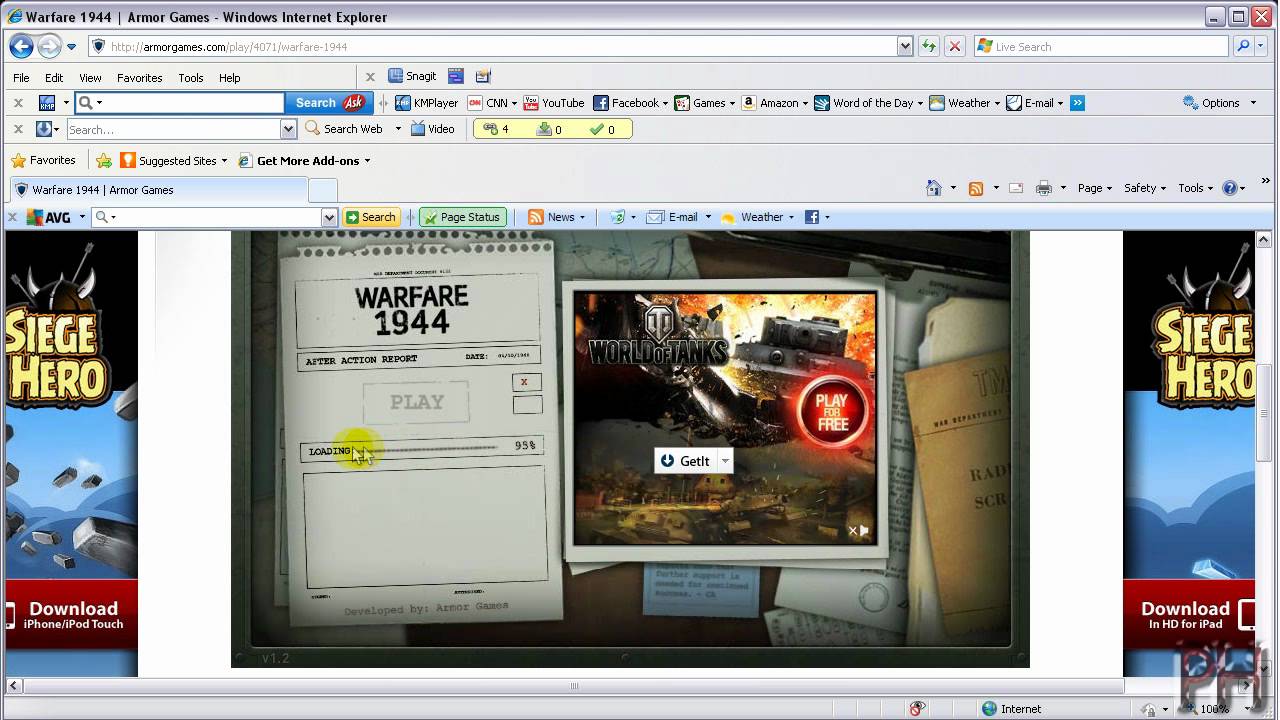Click the Play For Free red button

click(832, 411)
